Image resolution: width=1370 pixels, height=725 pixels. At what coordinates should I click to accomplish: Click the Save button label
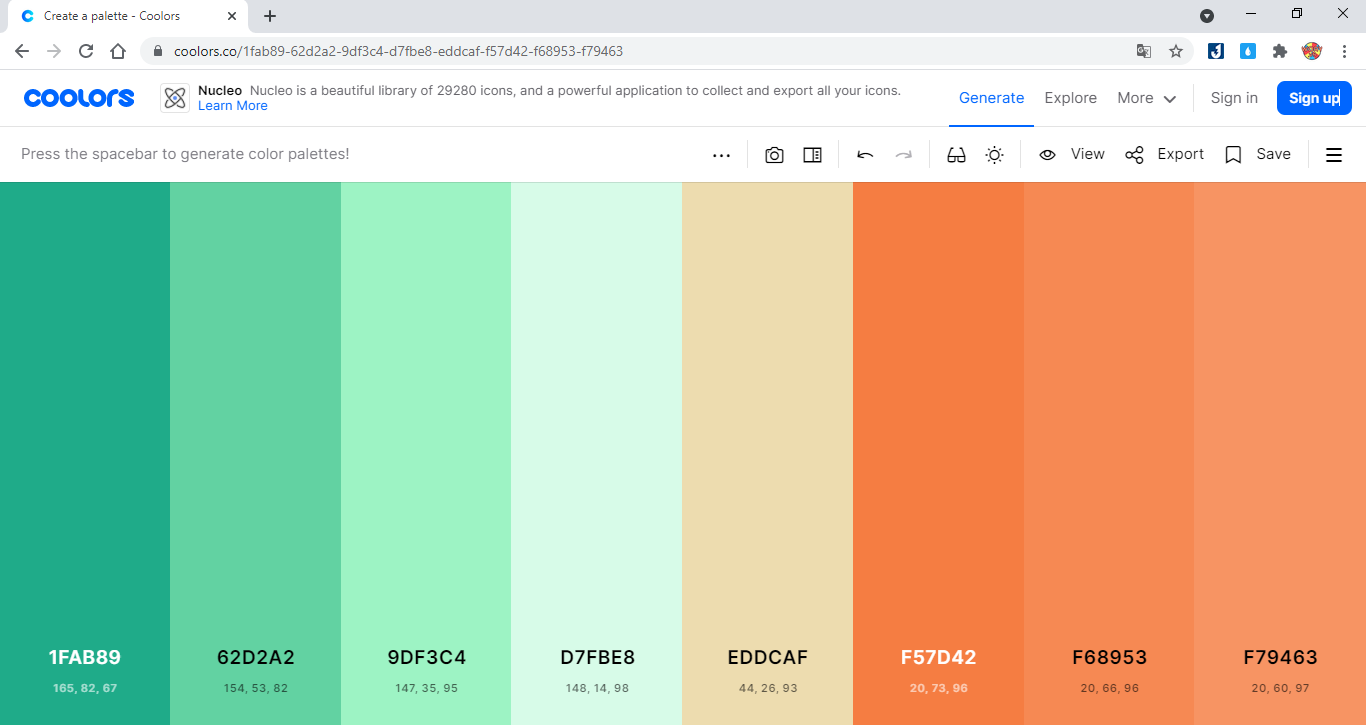point(1274,154)
